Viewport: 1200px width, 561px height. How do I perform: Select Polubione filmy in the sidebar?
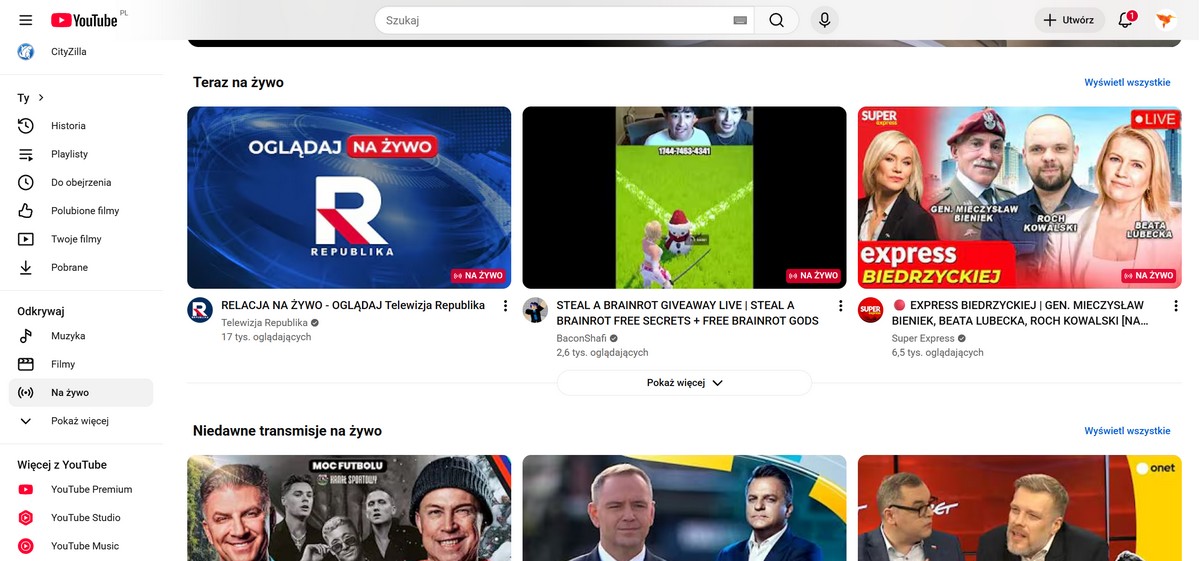[x=81, y=211]
